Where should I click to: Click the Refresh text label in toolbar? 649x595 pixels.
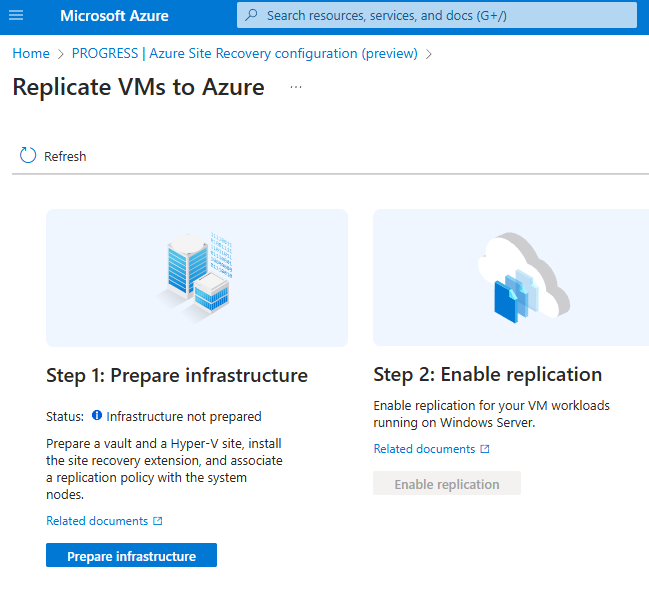coord(65,156)
